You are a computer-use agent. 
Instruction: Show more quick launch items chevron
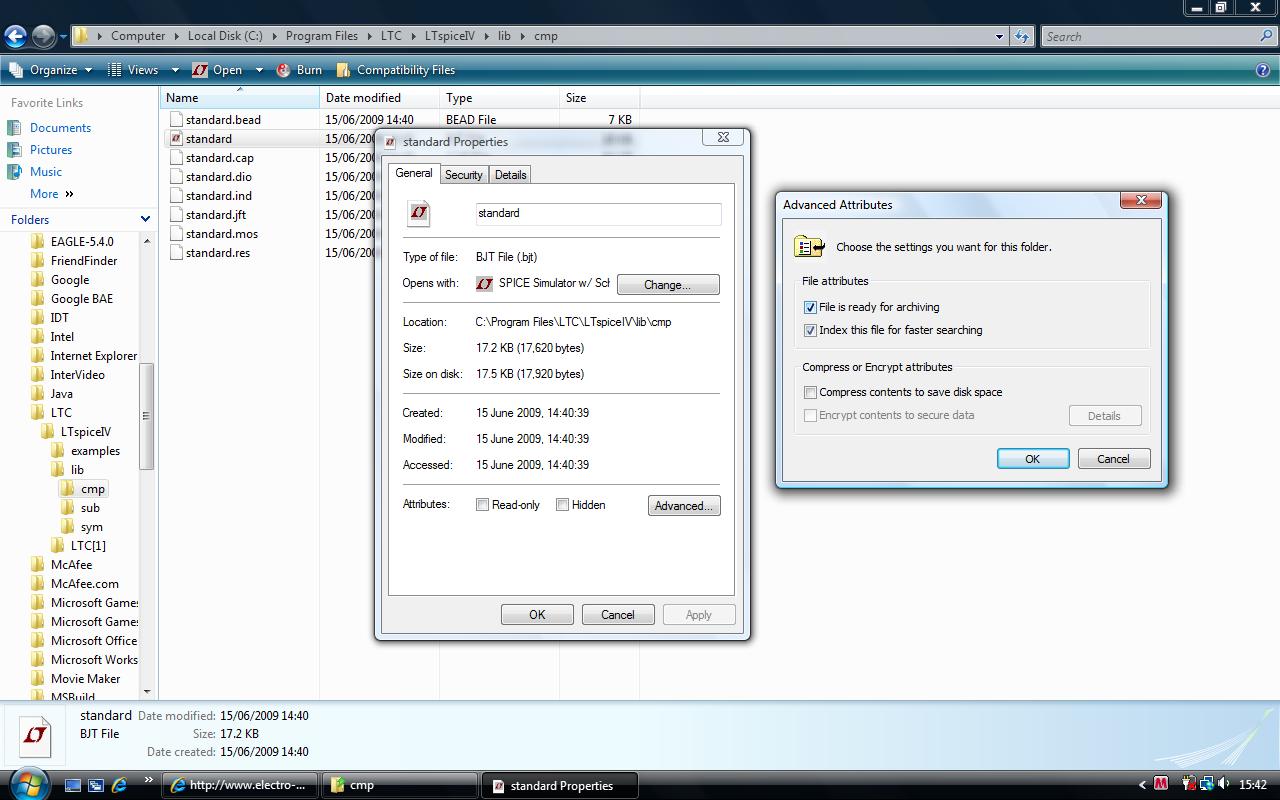coord(149,780)
